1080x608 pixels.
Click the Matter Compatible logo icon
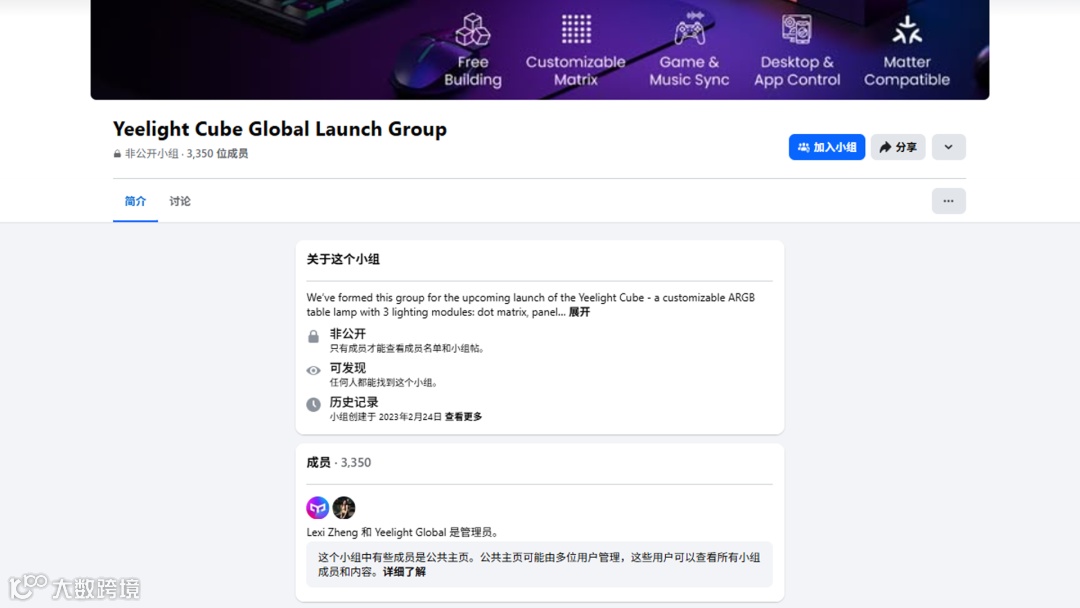pos(906,30)
